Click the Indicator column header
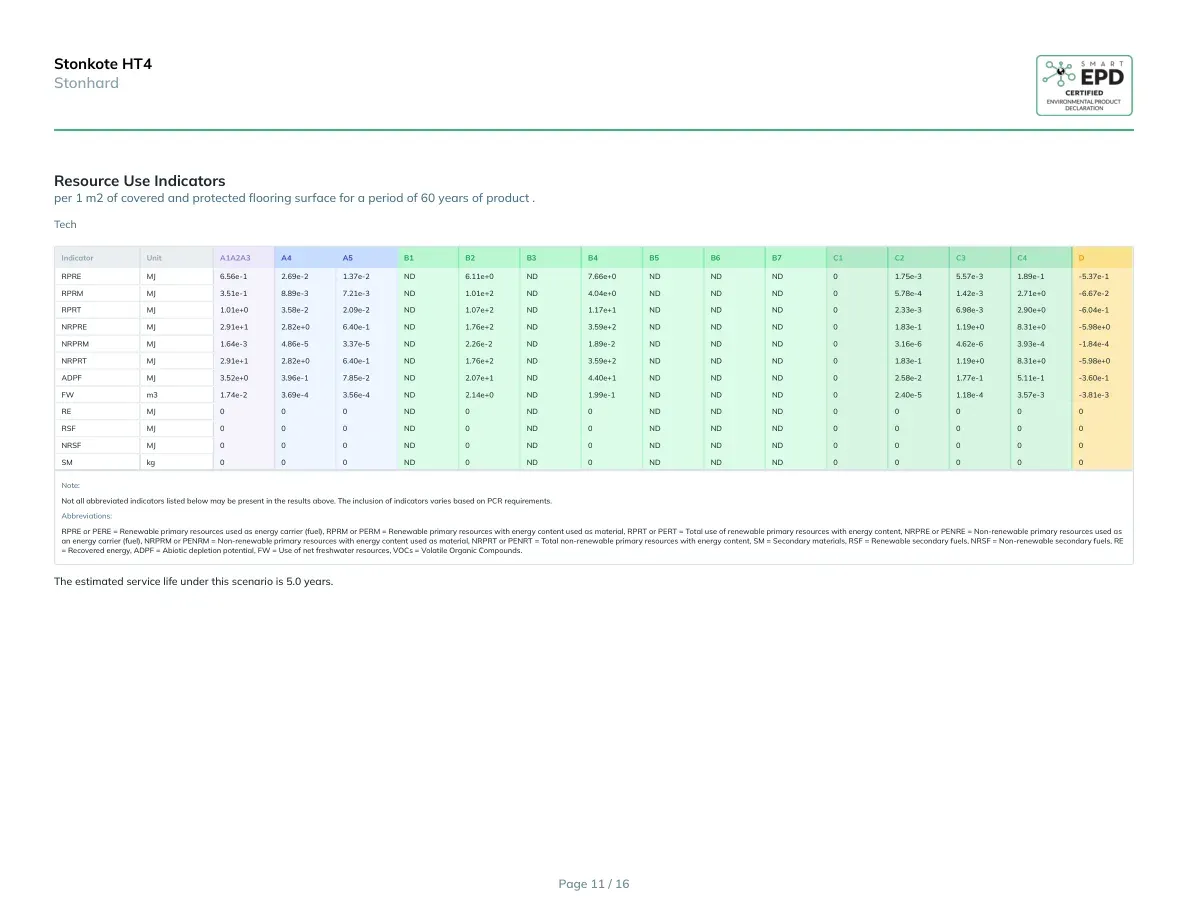 tap(77, 258)
